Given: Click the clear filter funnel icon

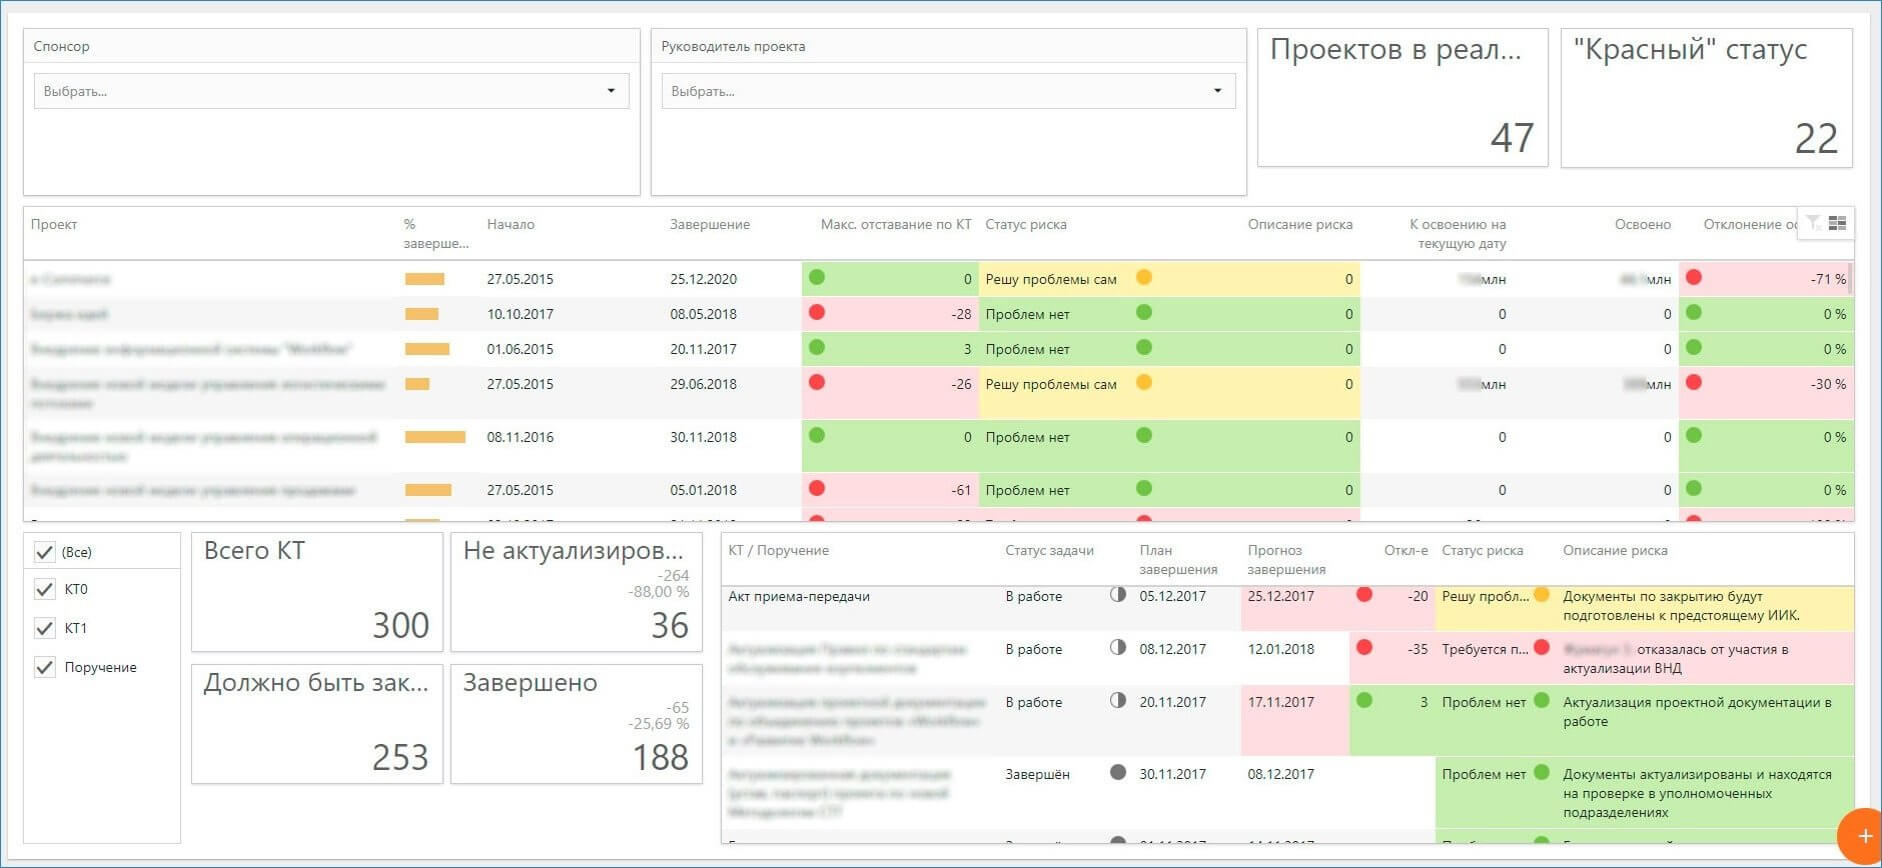Looking at the screenshot, I should 1813,223.
